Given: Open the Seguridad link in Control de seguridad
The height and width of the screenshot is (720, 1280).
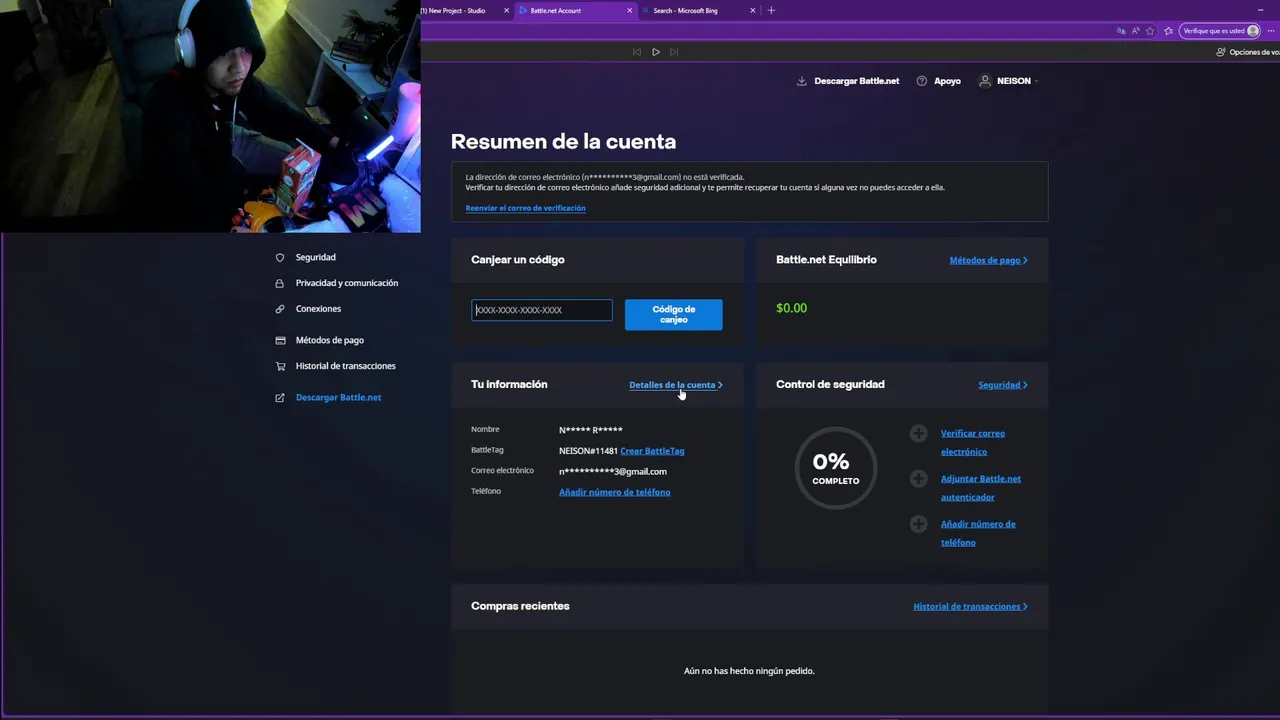Looking at the screenshot, I should (x=1003, y=385).
